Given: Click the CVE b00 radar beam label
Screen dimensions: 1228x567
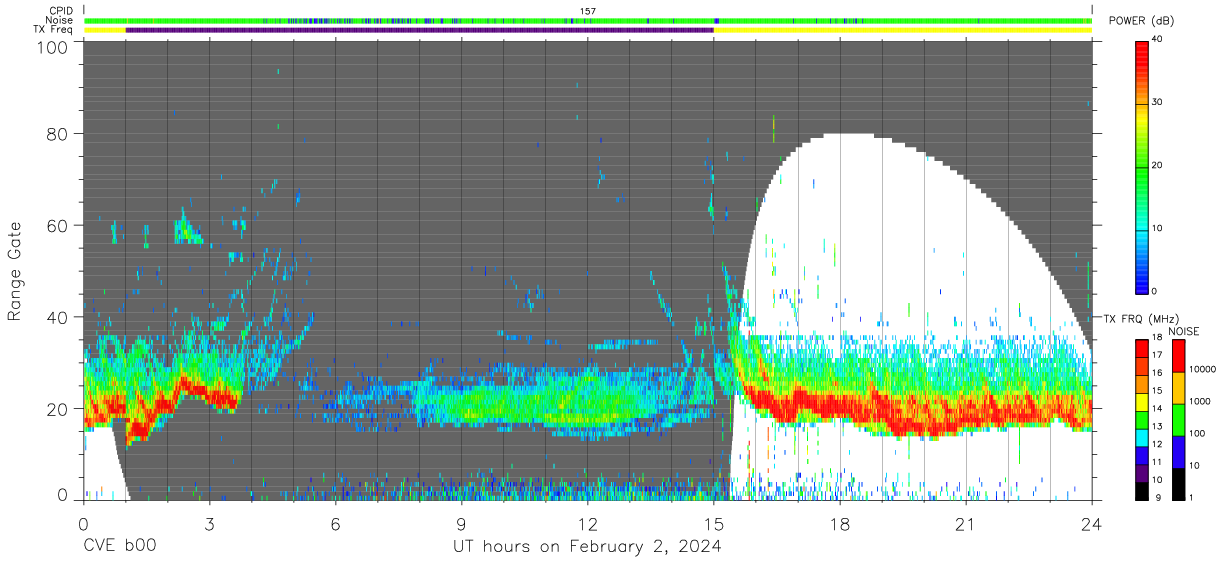Looking at the screenshot, I should (x=119, y=546).
